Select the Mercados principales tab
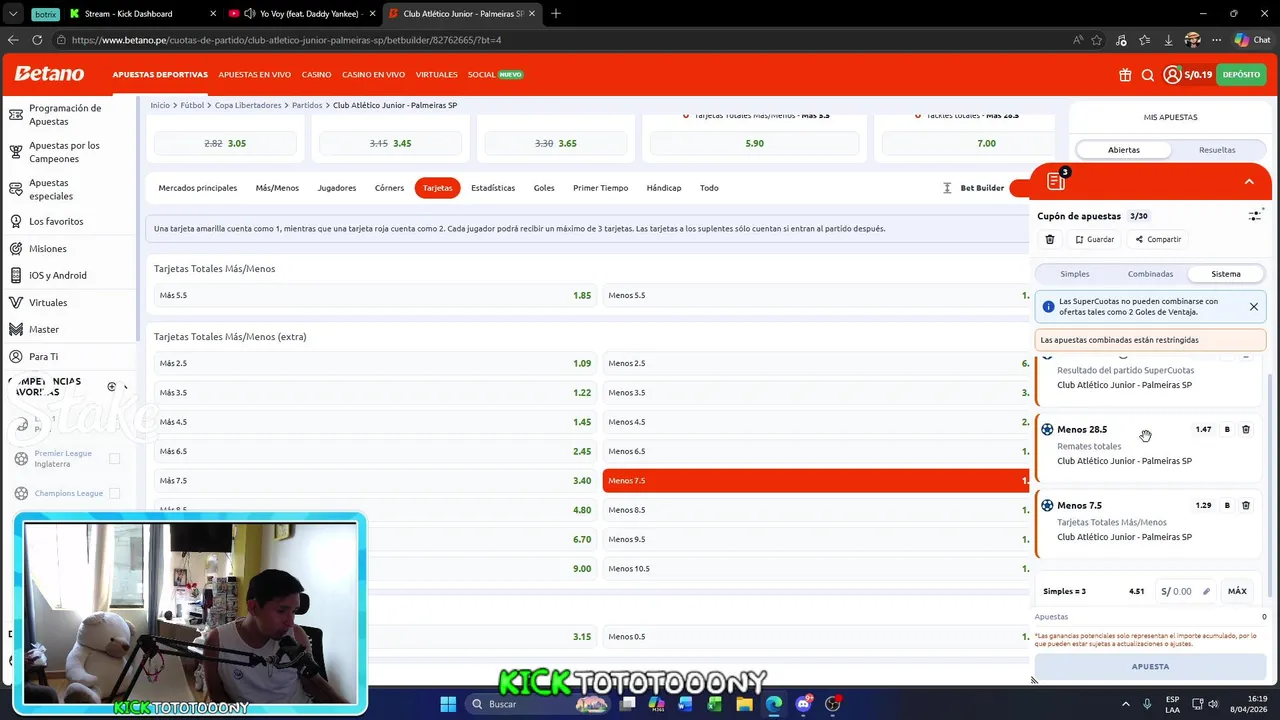The height and width of the screenshot is (720, 1280). [x=198, y=188]
